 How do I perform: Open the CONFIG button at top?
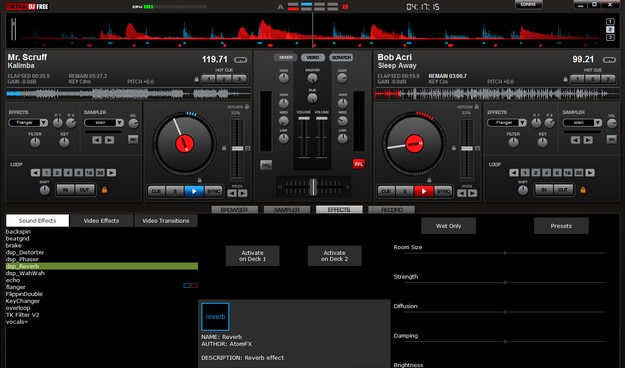coord(529,5)
